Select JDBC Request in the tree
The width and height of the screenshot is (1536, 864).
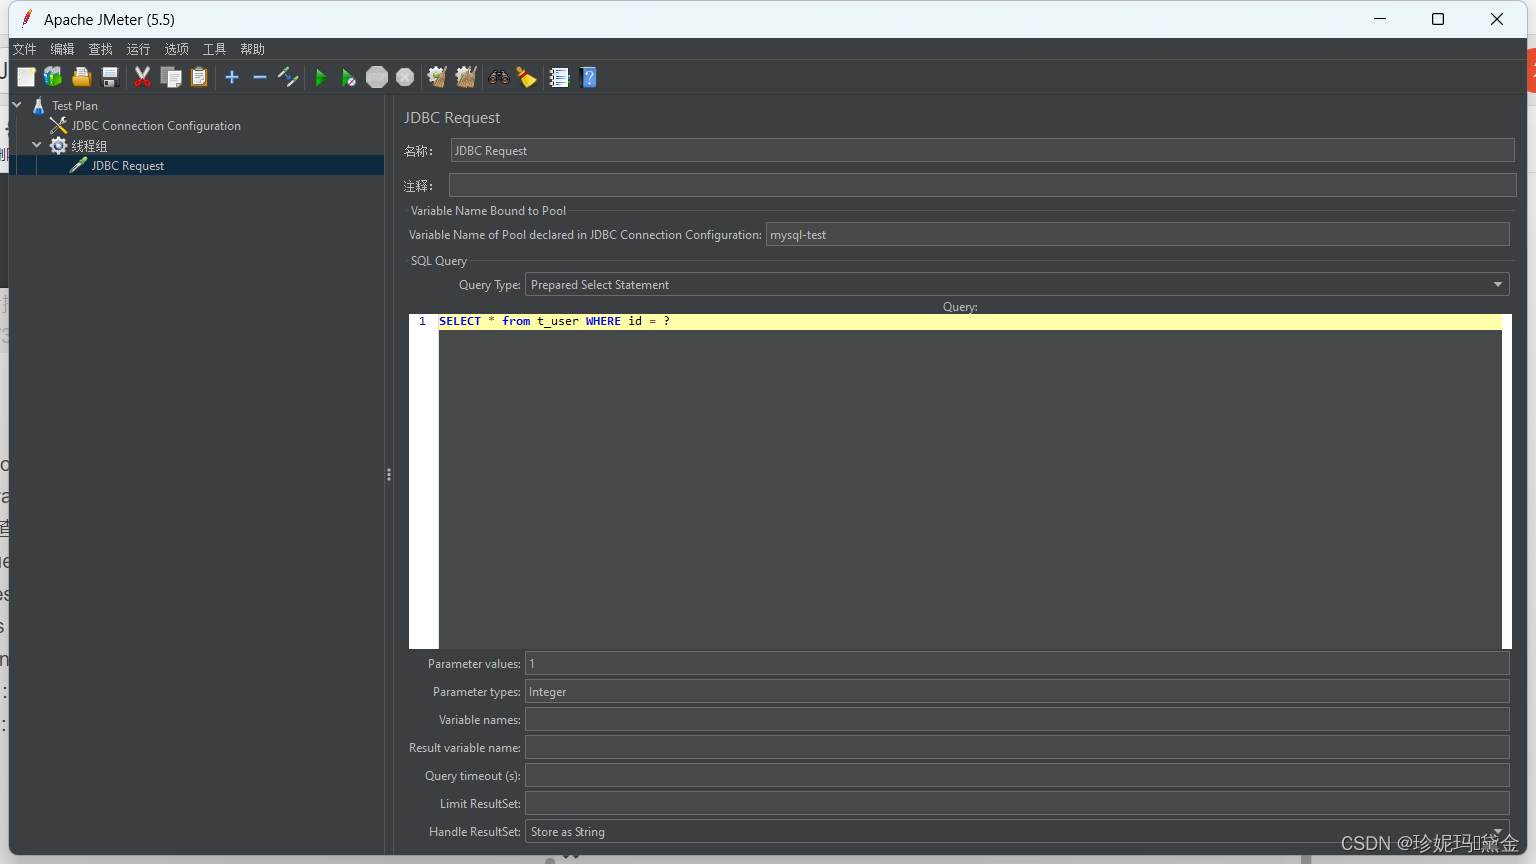[128, 166]
